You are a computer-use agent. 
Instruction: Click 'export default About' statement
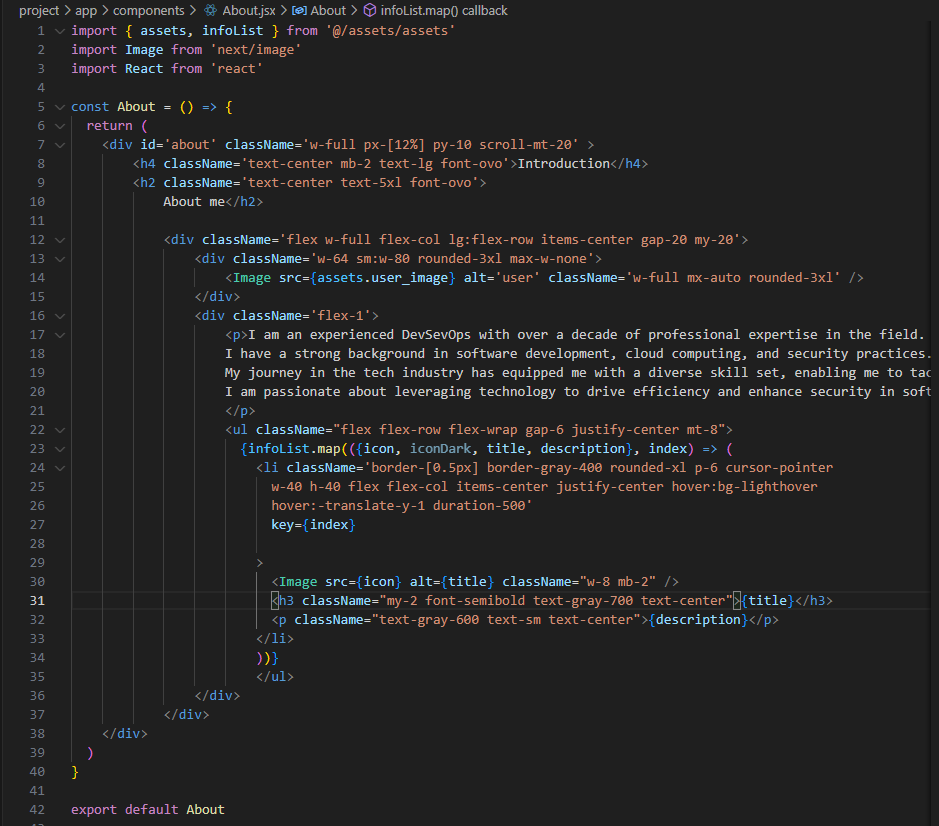coord(148,810)
